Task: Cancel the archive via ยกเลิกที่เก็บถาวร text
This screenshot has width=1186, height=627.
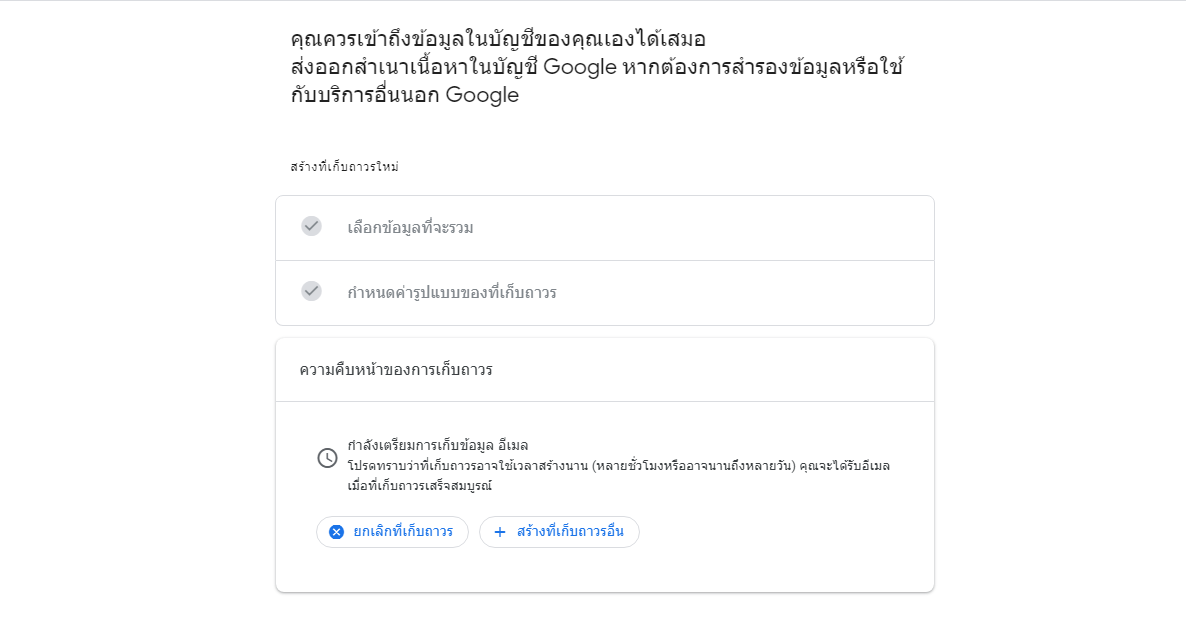Action: [x=403, y=531]
